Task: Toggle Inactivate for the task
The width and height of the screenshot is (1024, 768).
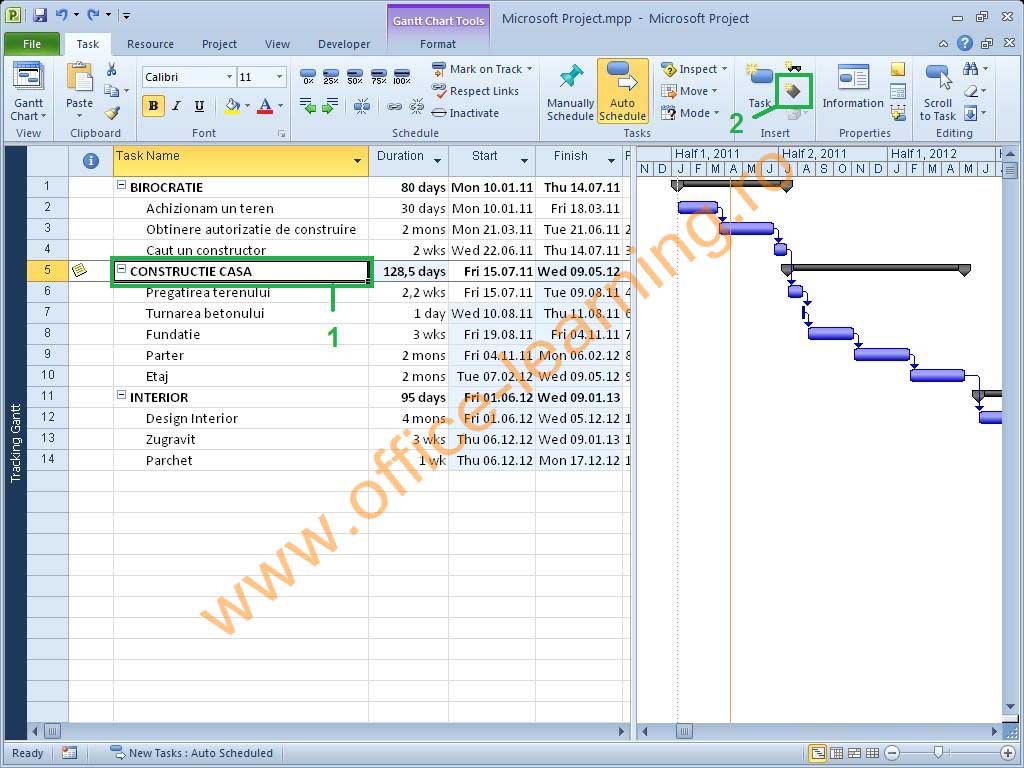Action: pos(465,113)
